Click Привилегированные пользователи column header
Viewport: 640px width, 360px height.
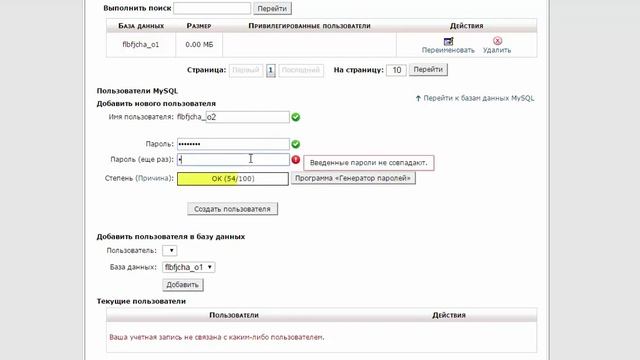point(309,26)
